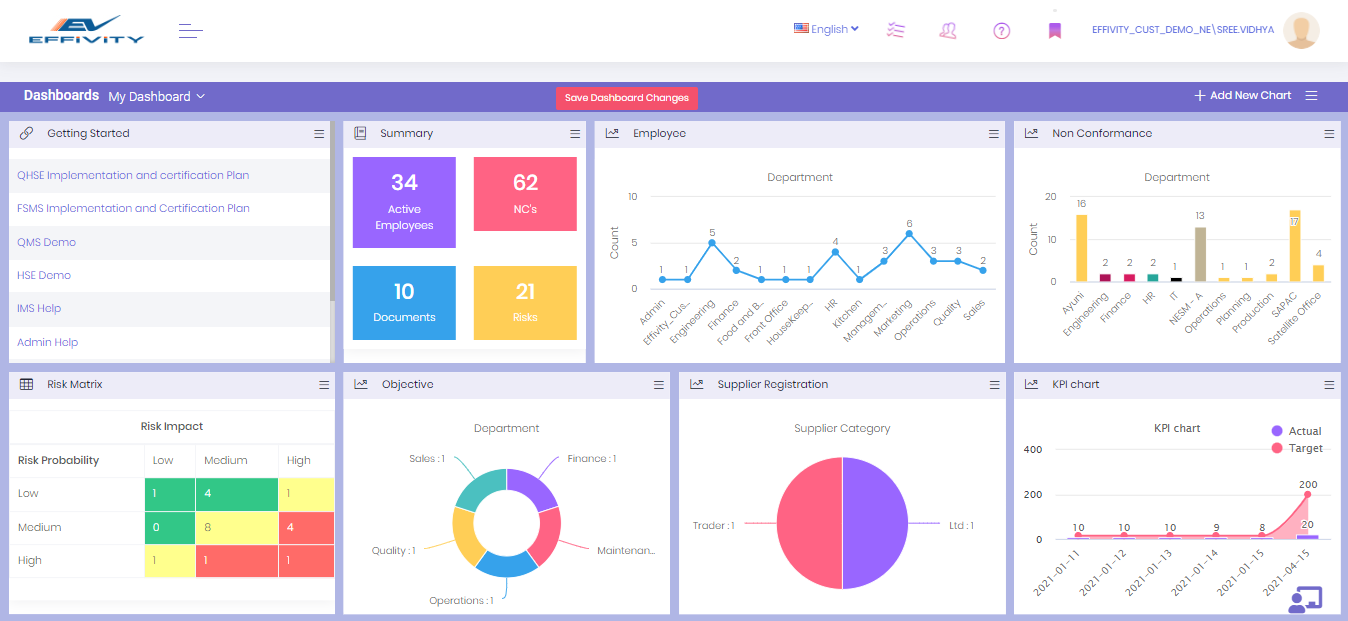Image resolution: width=1348 pixels, height=621 pixels.
Task: Click the hamburger icon beside the Effivity logo
Action: coord(190,29)
